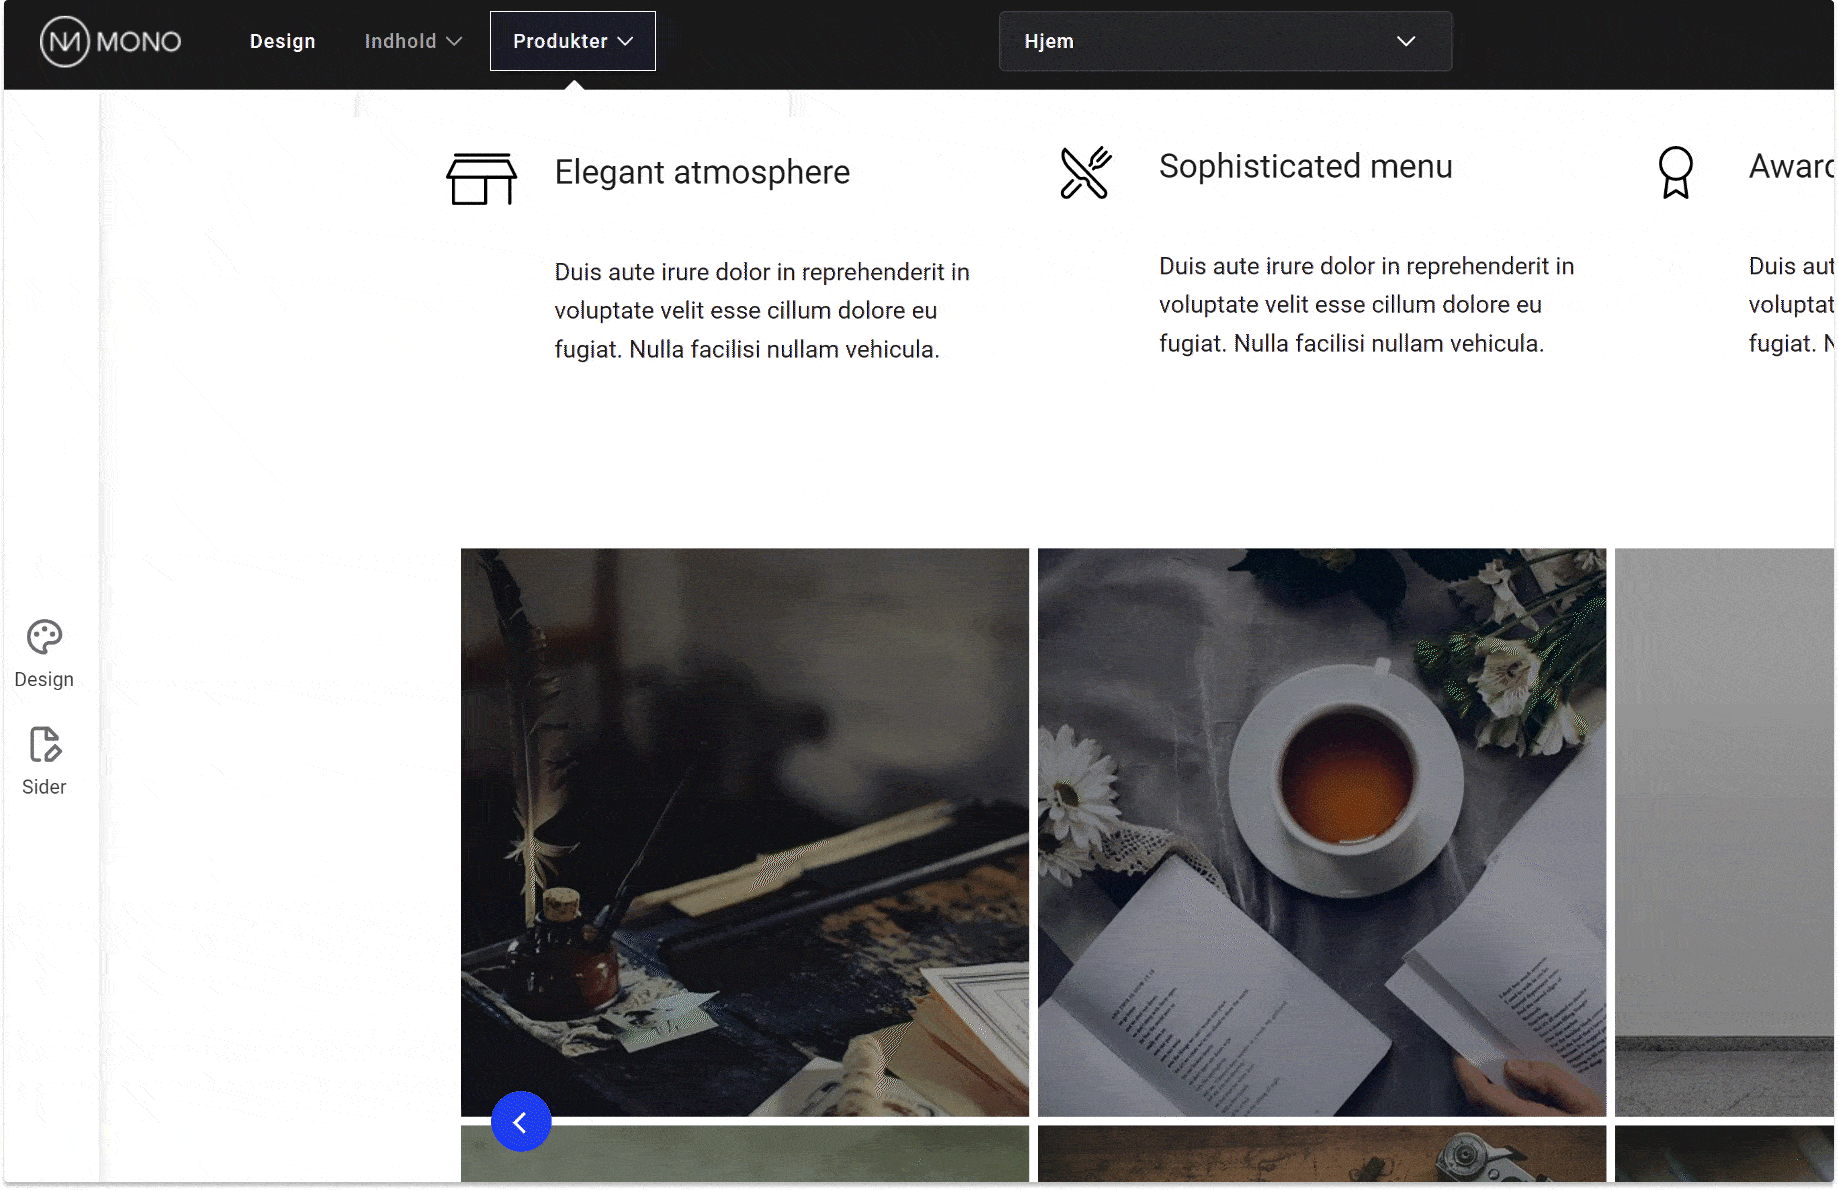The image size is (1838, 1190).
Task: Click the storefront icon beside Elegant atmosphere
Action: coord(481,179)
